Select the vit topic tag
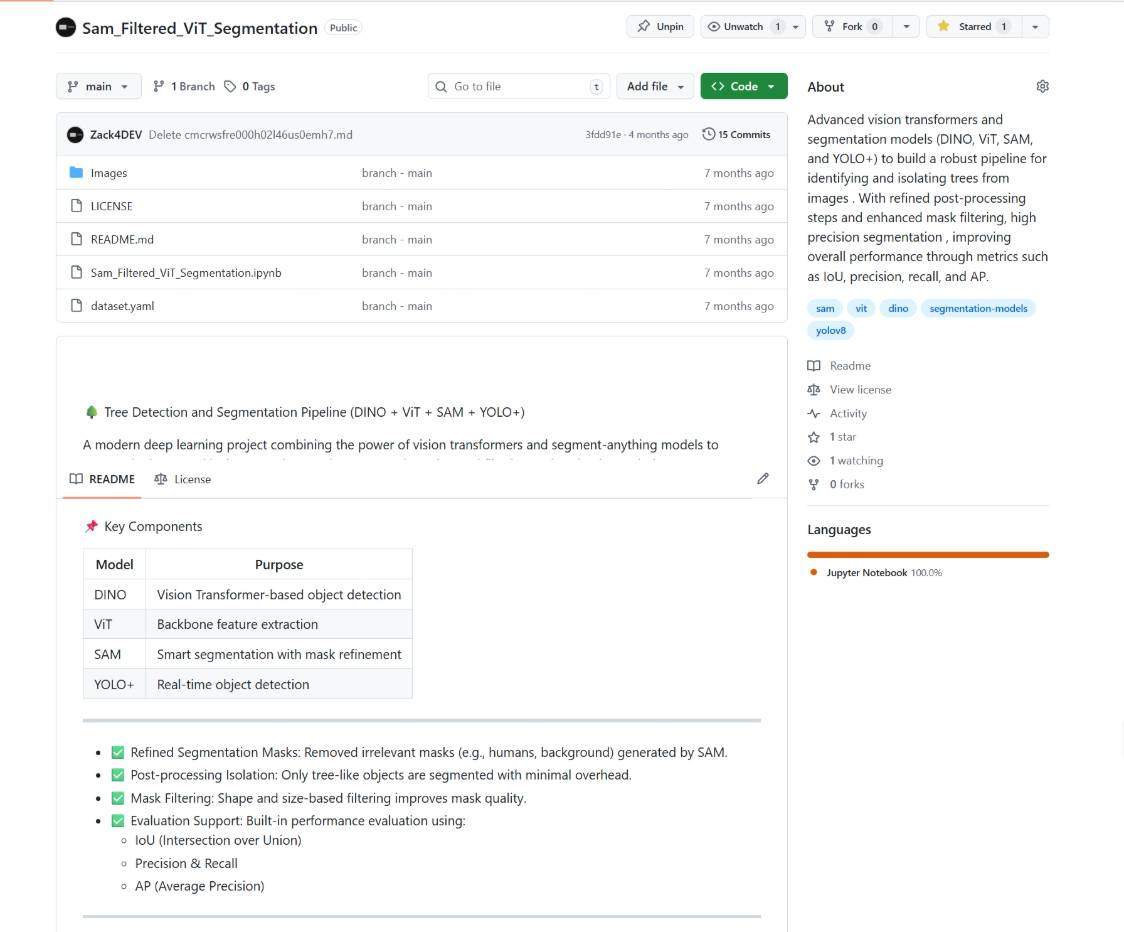 (861, 308)
